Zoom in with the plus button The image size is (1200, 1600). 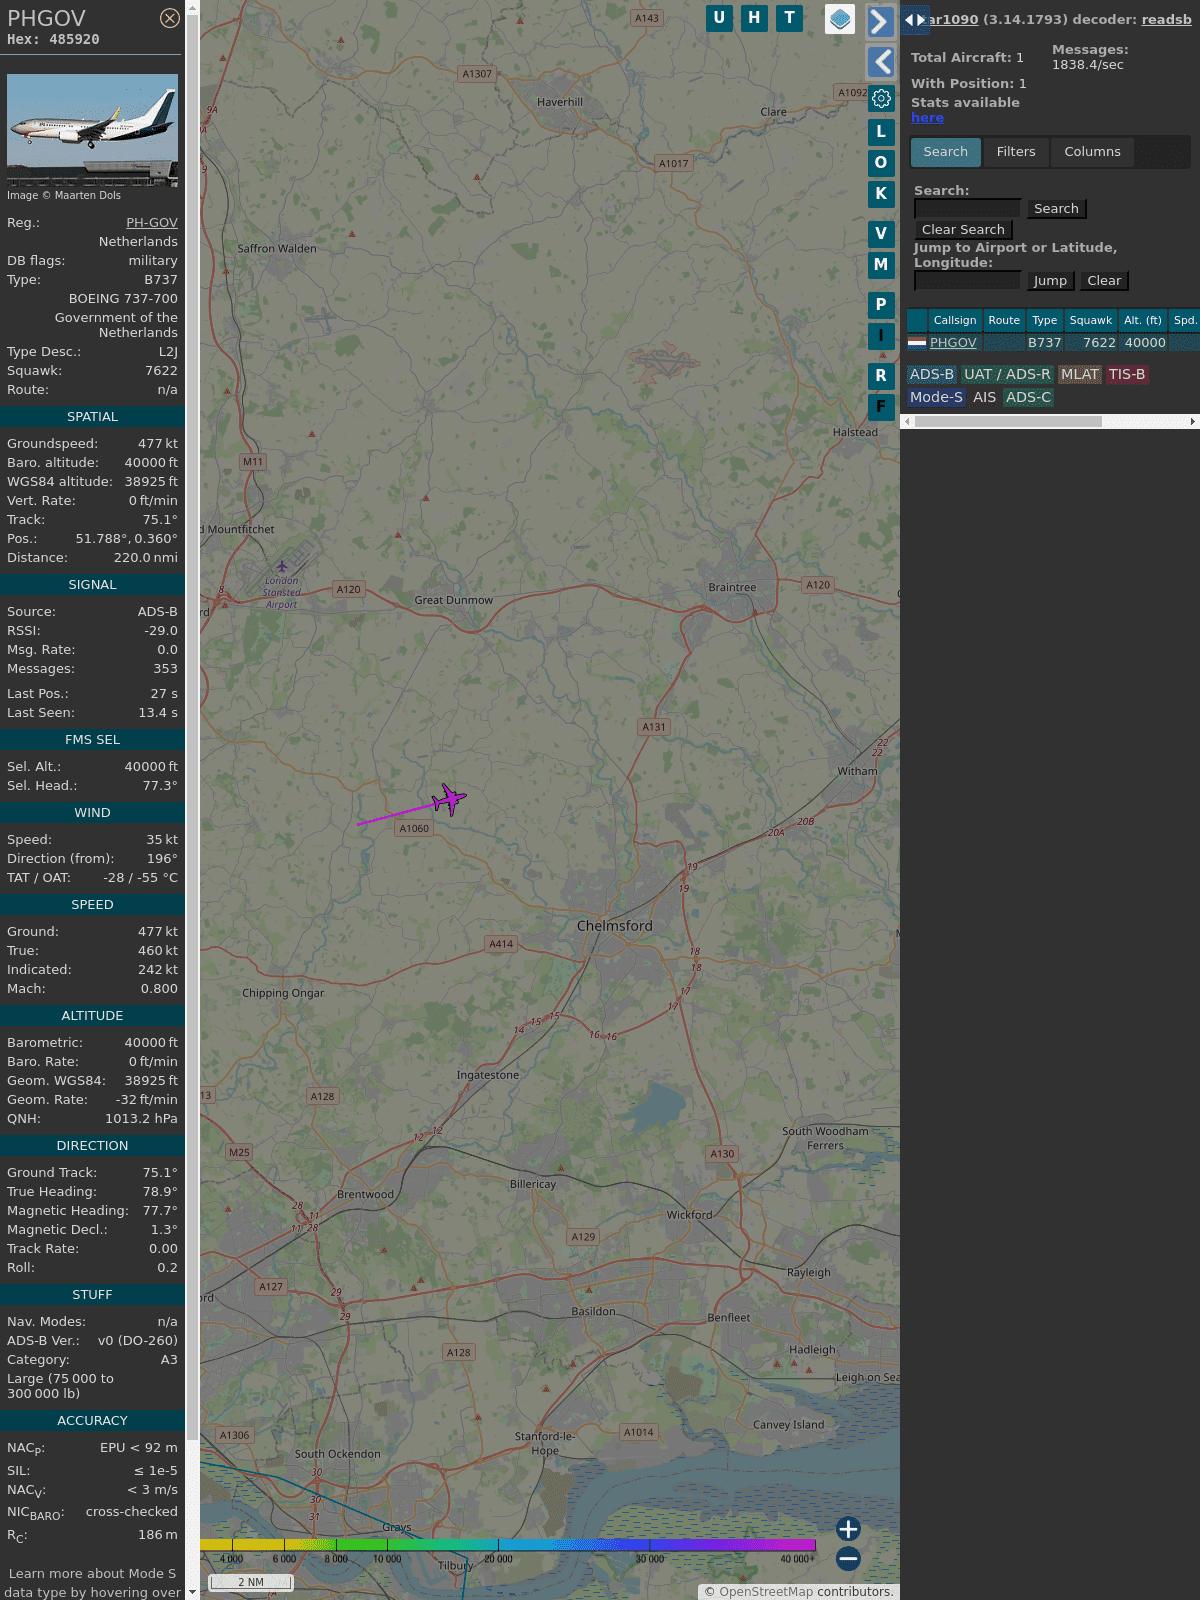tap(848, 1529)
